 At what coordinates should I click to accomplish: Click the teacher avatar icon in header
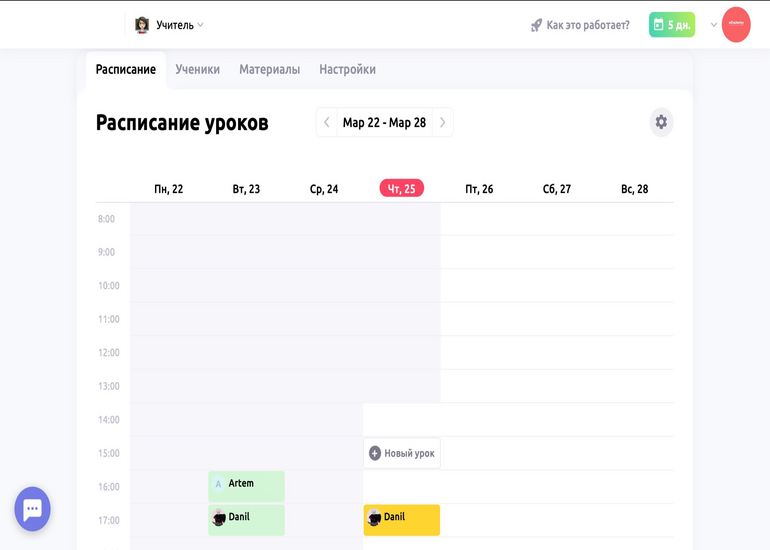pyautogui.click(x=142, y=25)
